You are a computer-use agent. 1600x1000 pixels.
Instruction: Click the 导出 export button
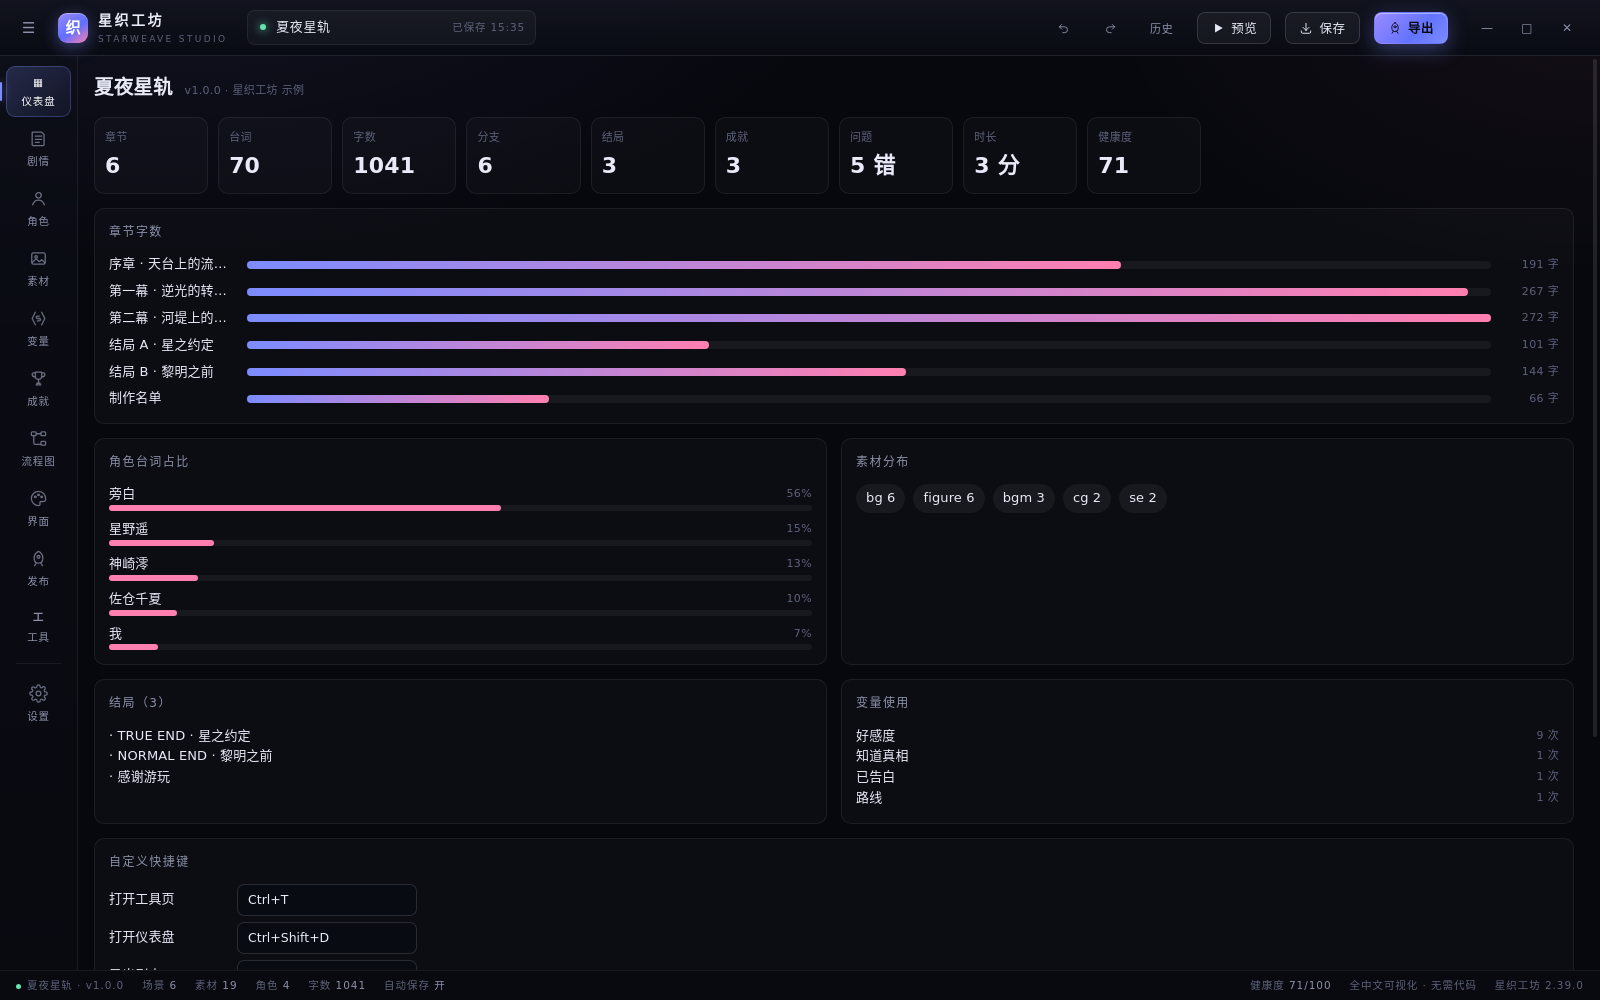pyautogui.click(x=1411, y=28)
